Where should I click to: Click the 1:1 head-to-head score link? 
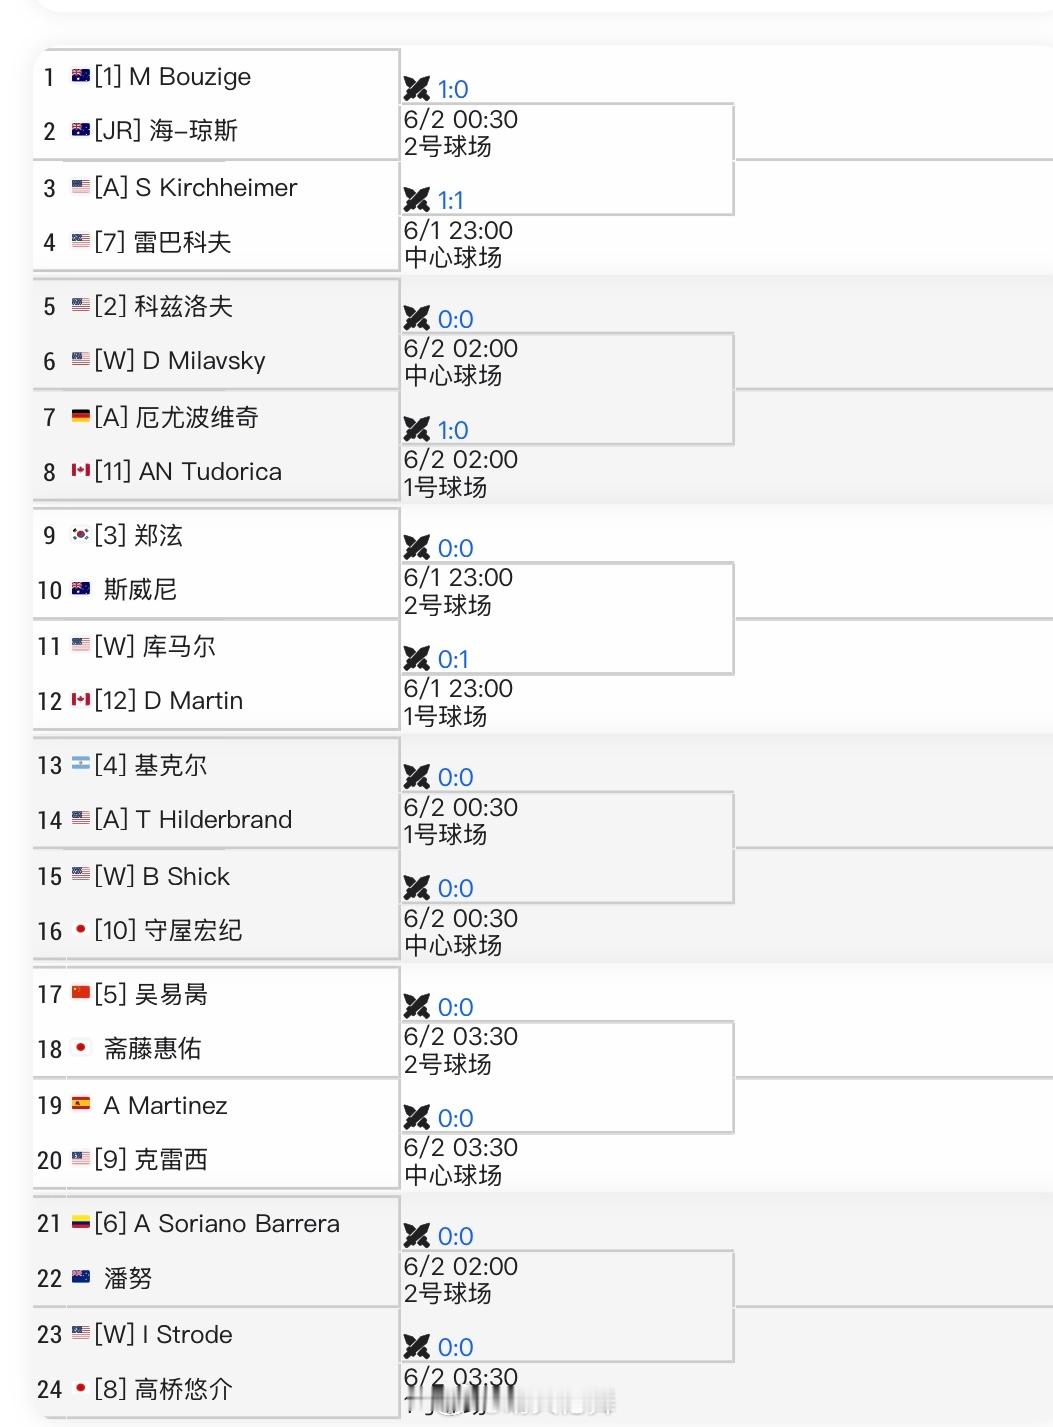451,200
